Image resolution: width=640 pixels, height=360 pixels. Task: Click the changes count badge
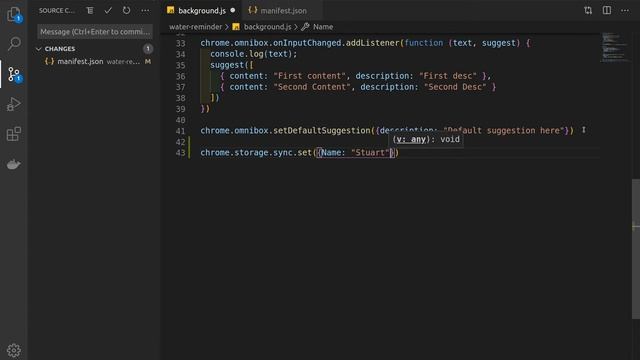(x=148, y=49)
